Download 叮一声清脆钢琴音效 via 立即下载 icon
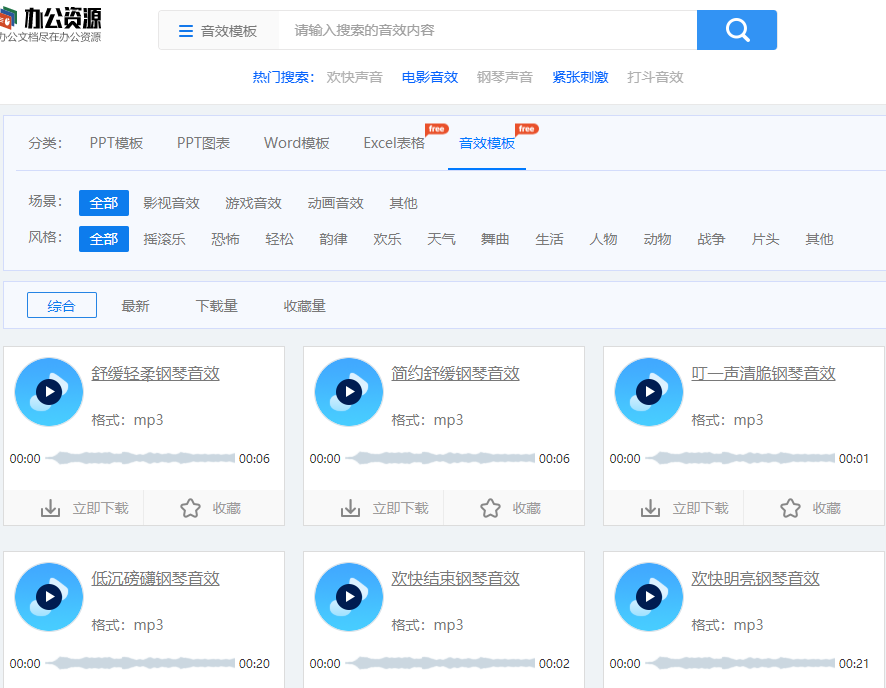Image resolution: width=886 pixels, height=688 pixels. click(x=650, y=508)
